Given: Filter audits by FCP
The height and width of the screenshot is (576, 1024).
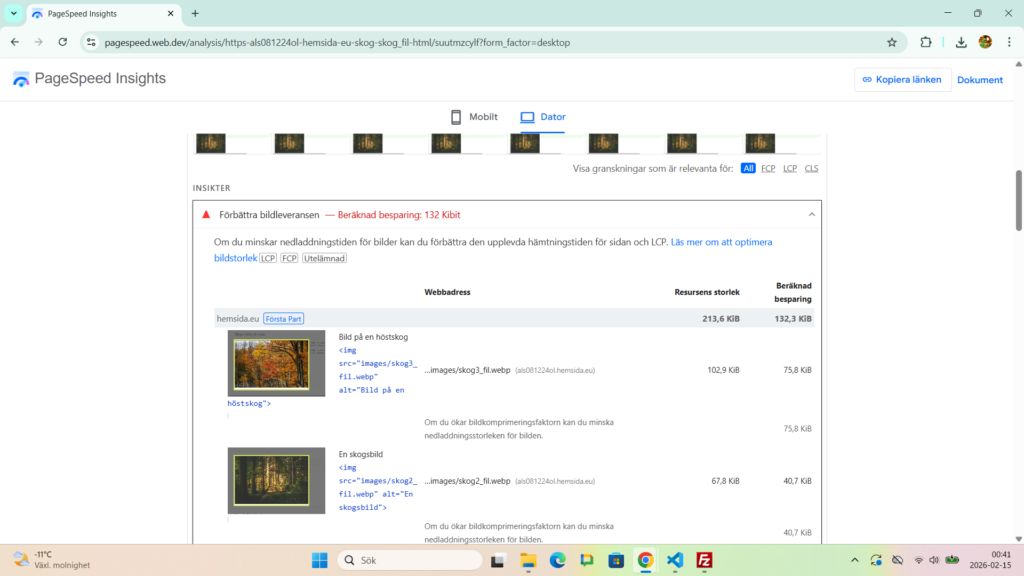Looking at the screenshot, I should [768, 168].
